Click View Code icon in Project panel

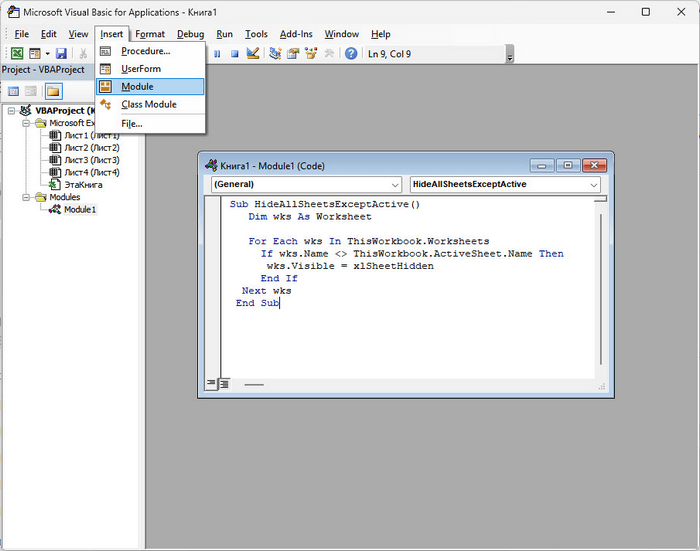click(x=13, y=91)
